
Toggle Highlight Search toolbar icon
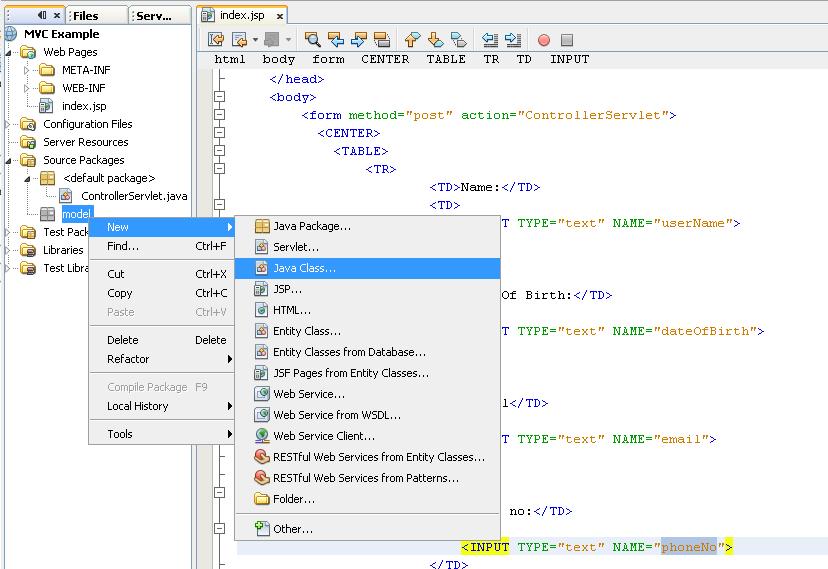(382, 40)
